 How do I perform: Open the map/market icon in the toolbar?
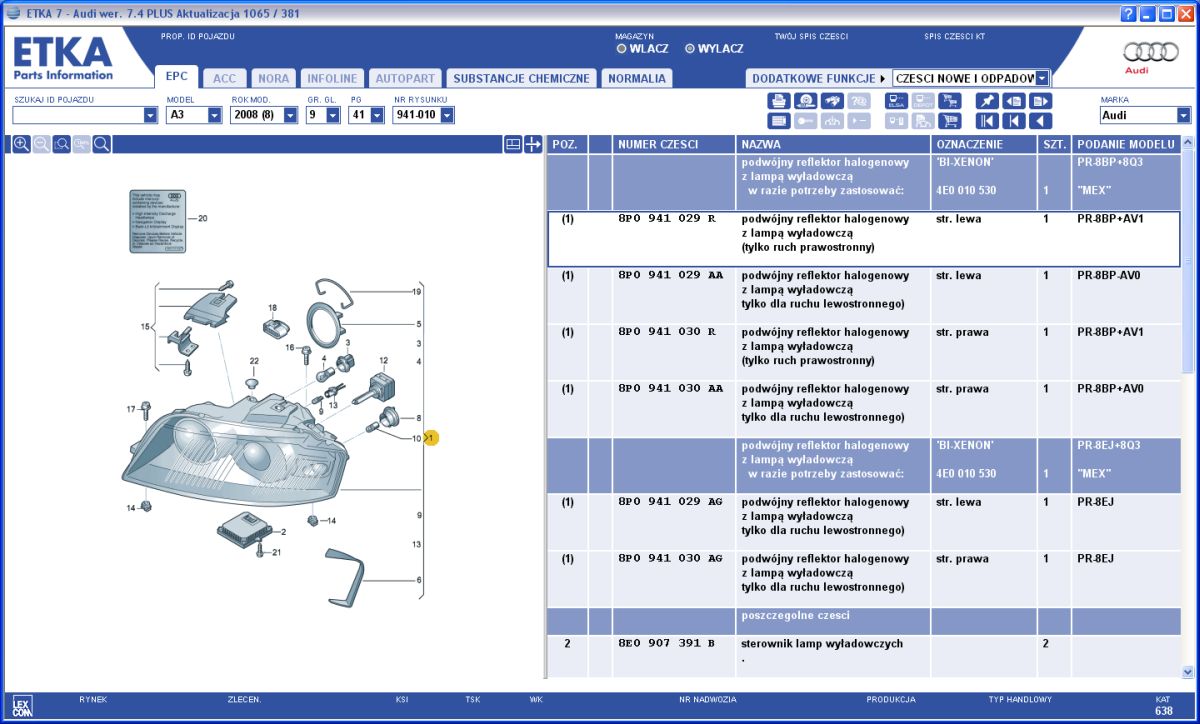click(832, 101)
